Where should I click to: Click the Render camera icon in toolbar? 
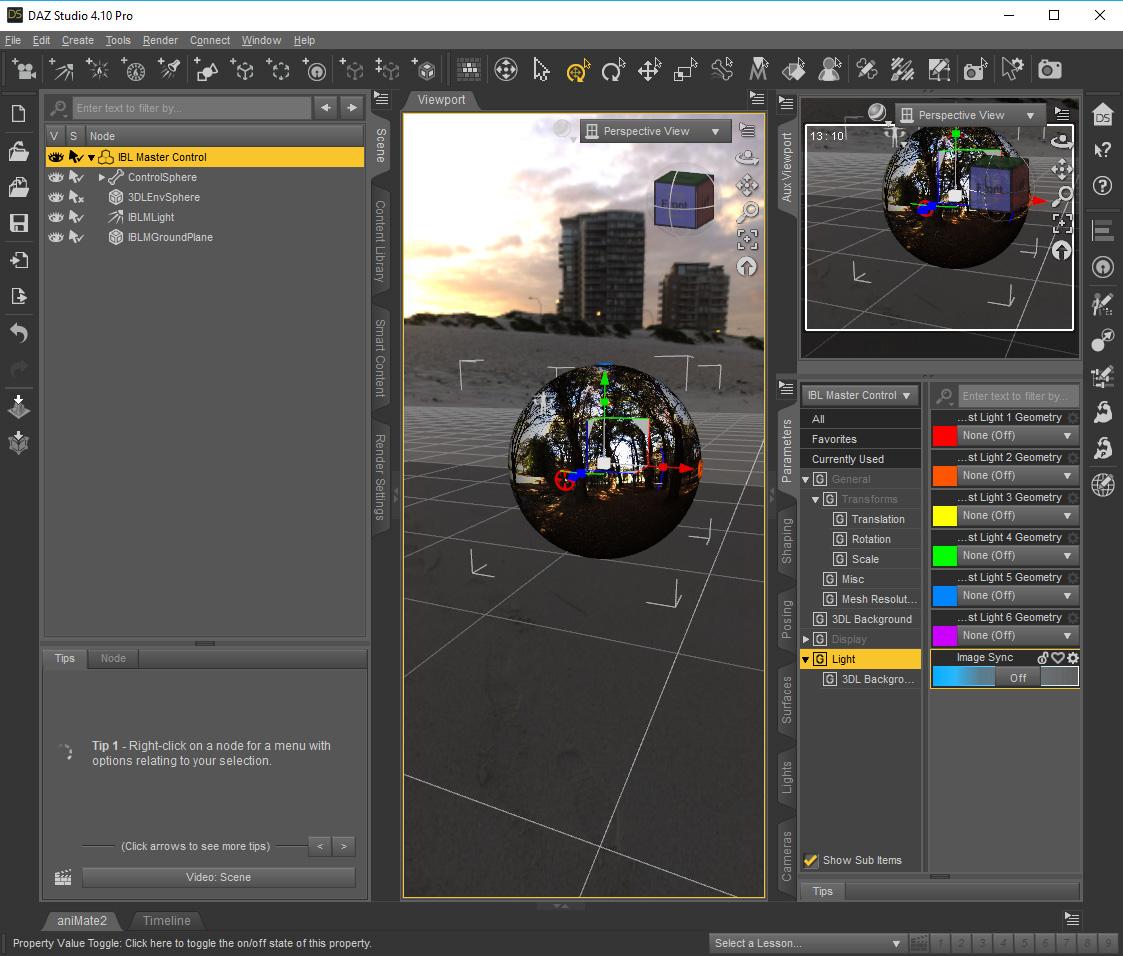click(x=1049, y=69)
